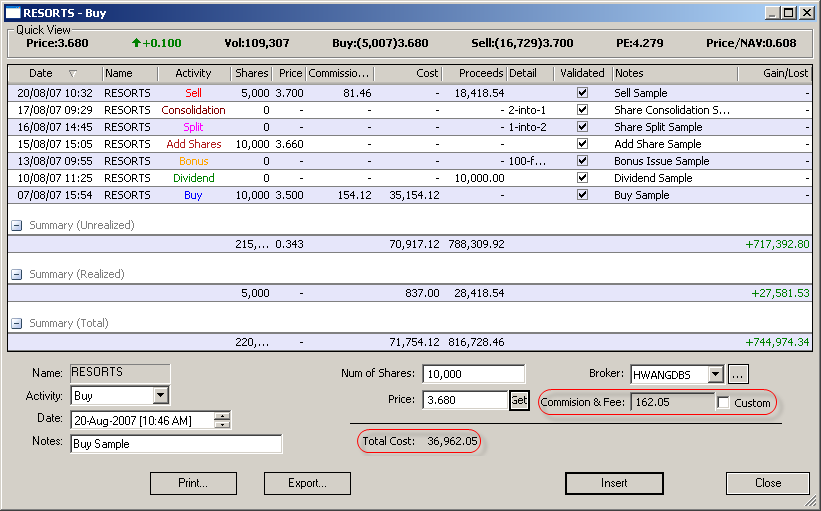The image size is (821, 511).
Task: Click the 2-into-1 detail cell
Action: click(527, 110)
